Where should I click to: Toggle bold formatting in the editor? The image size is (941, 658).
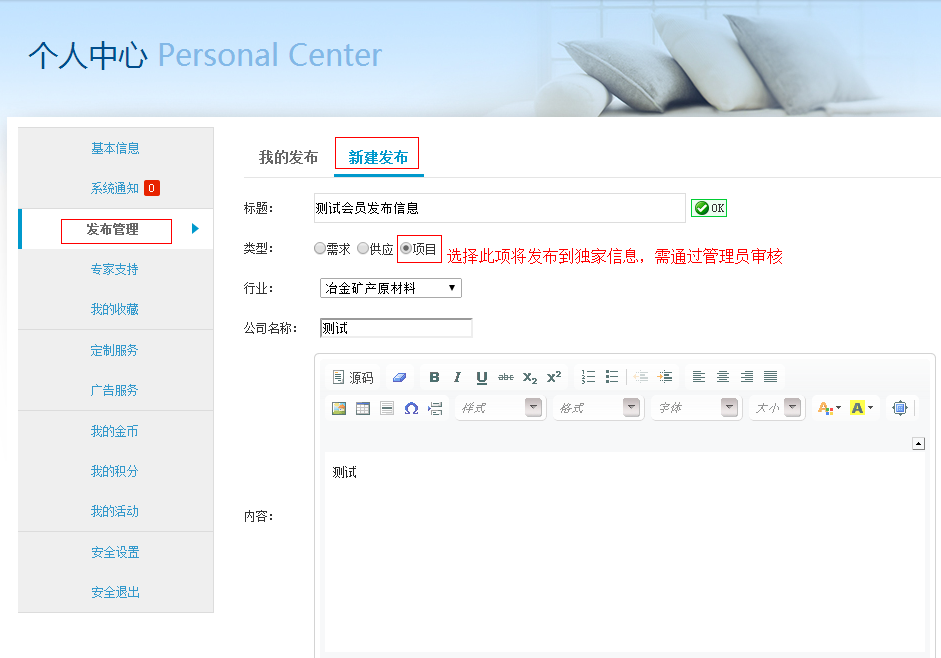pyautogui.click(x=434, y=377)
